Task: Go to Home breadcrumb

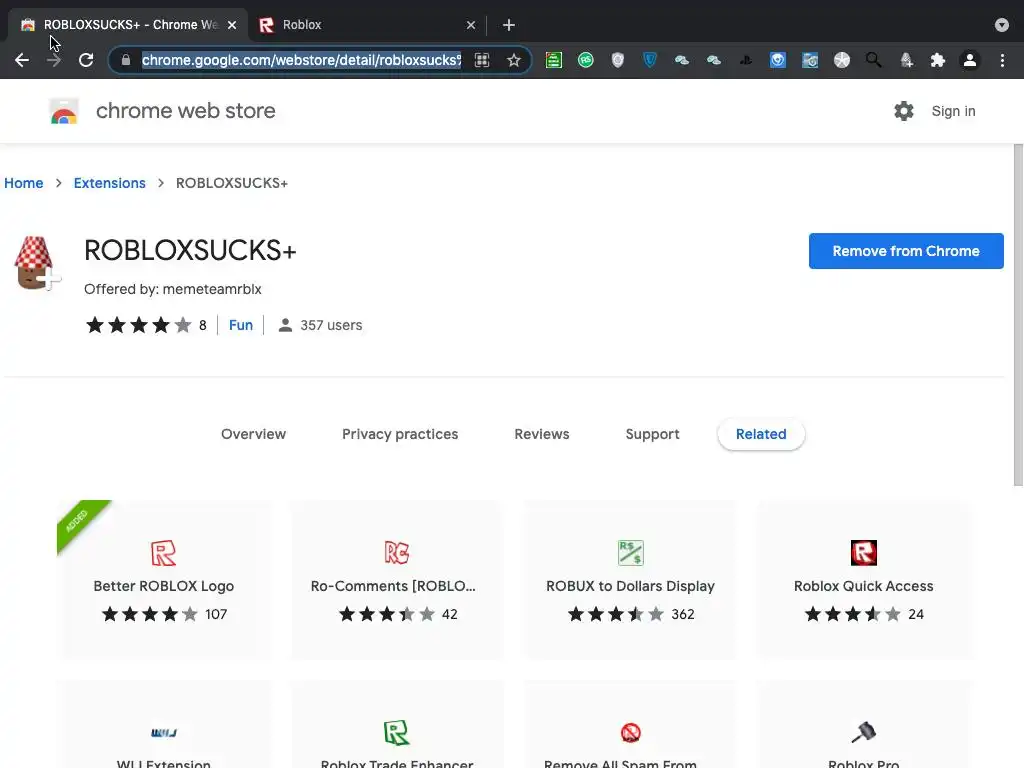Action: [24, 183]
